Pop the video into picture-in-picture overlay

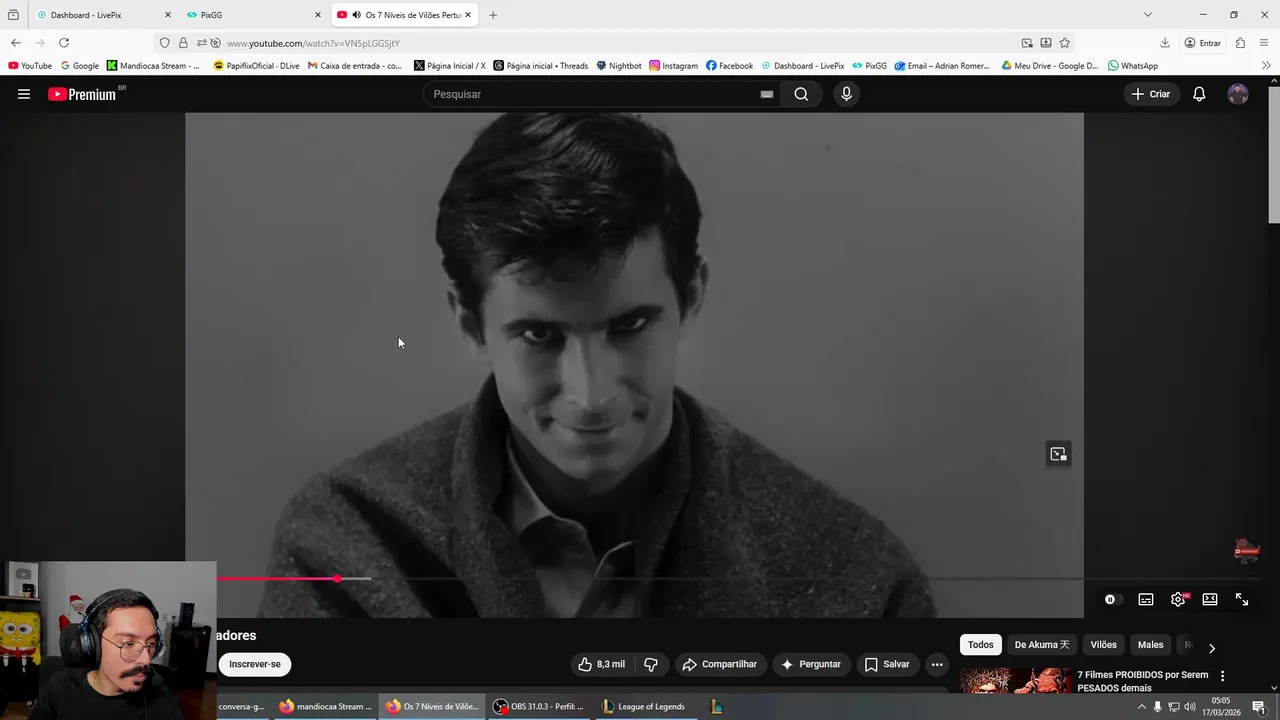(1058, 454)
